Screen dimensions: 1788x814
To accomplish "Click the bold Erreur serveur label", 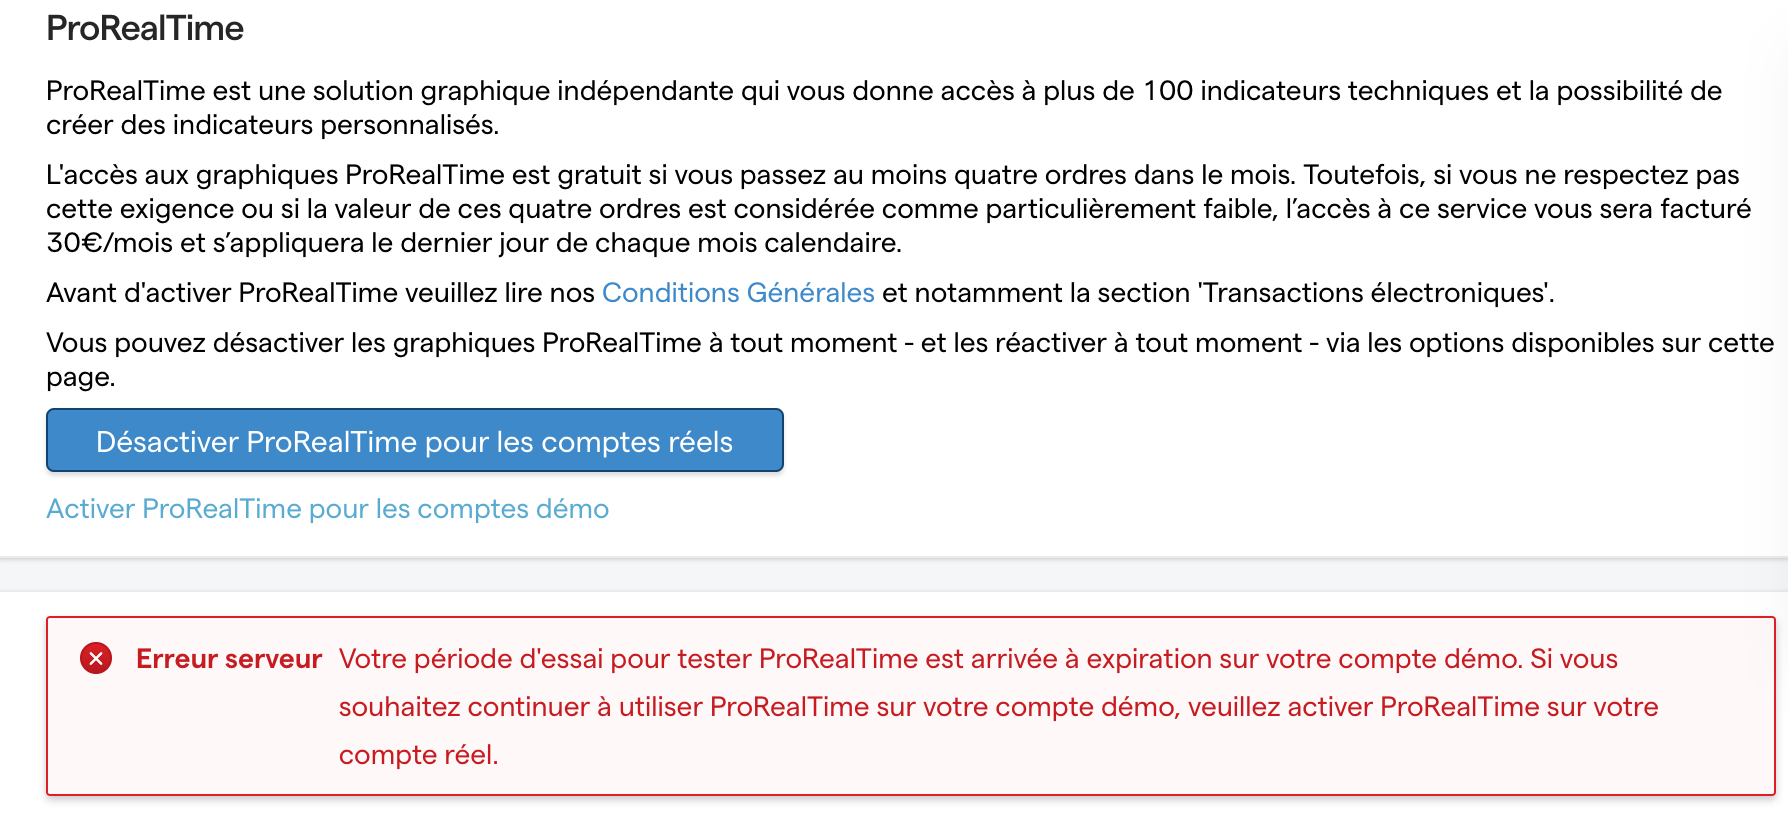I will [x=229, y=659].
